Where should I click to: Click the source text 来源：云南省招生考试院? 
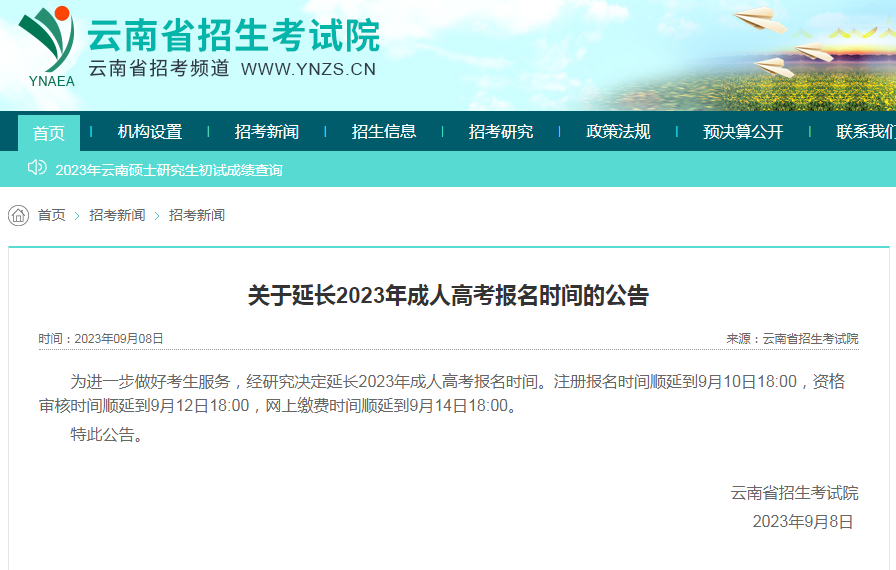pyautogui.click(x=792, y=339)
